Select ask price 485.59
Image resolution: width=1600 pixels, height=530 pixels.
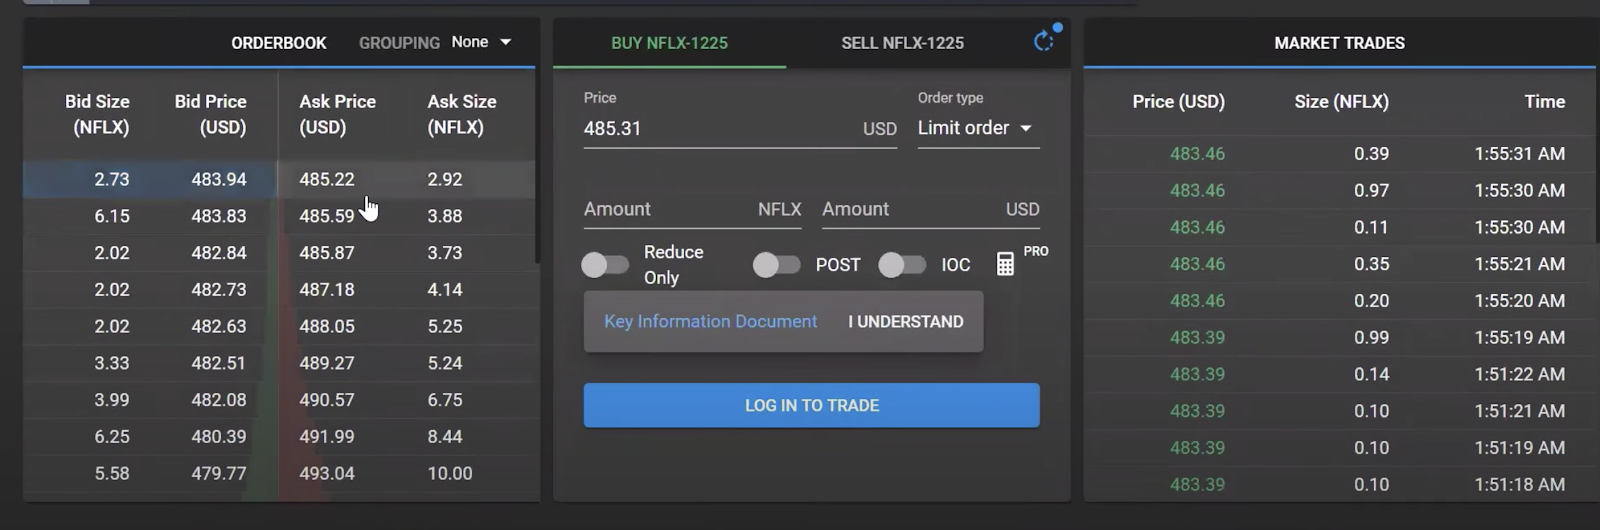pyautogui.click(x=326, y=216)
